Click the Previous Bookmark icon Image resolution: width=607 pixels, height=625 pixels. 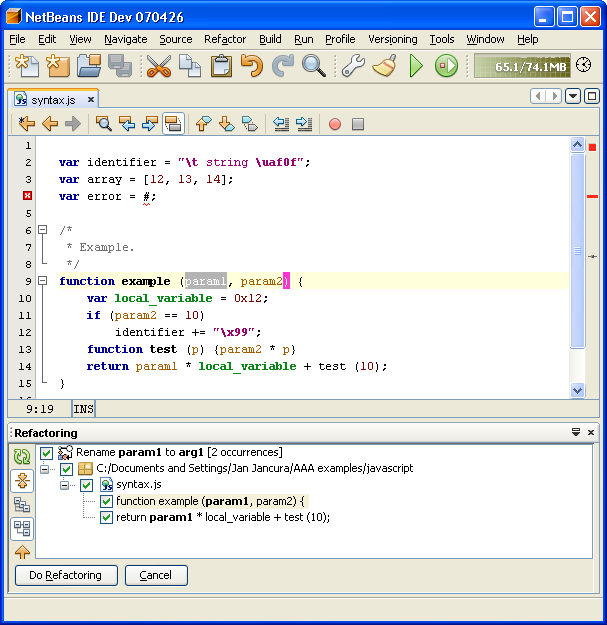pyautogui.click(x=204, y=124)
